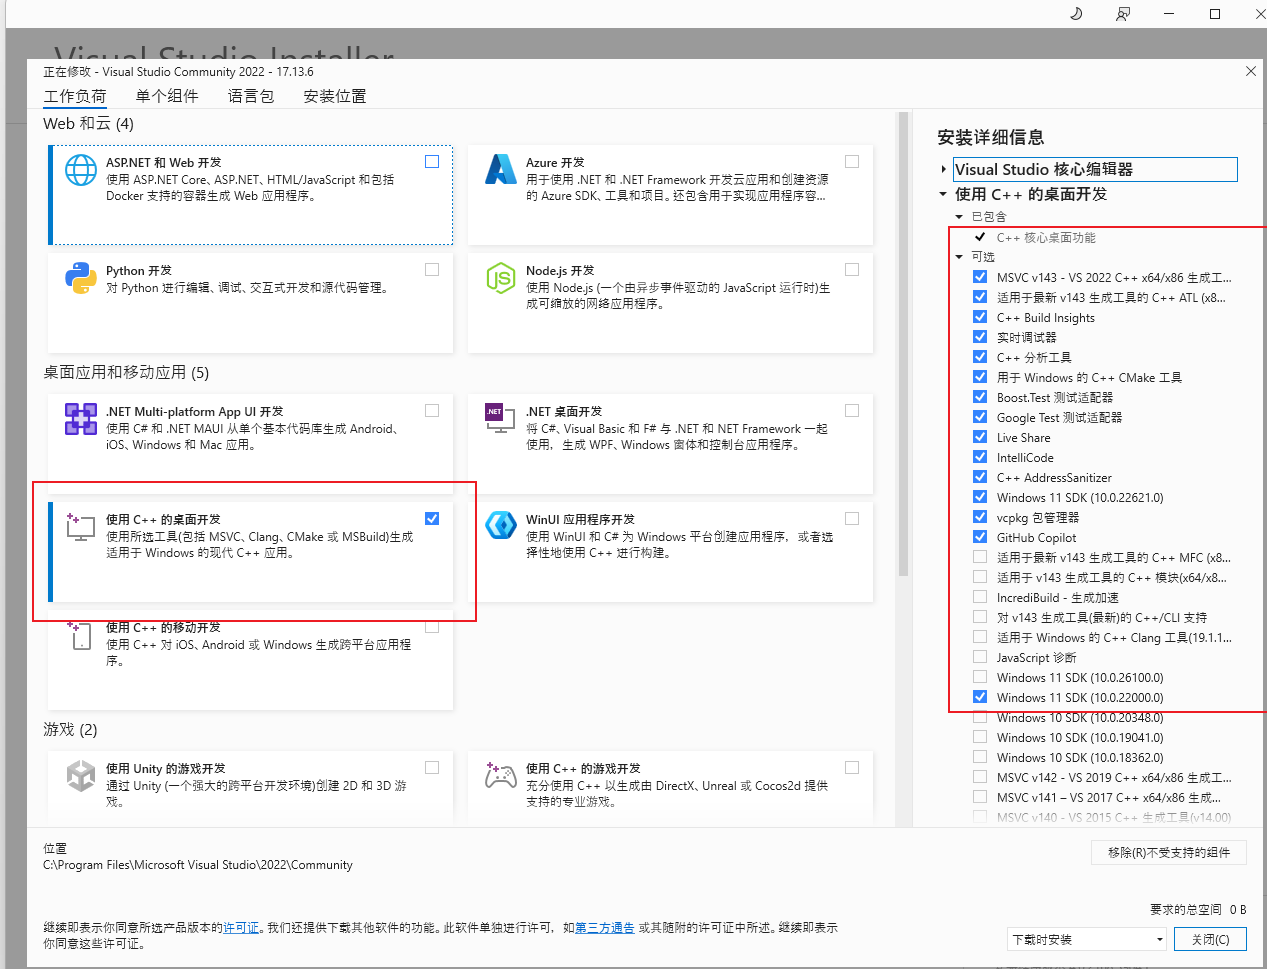Click the 游戏 (2) section heading

(70, 729)
